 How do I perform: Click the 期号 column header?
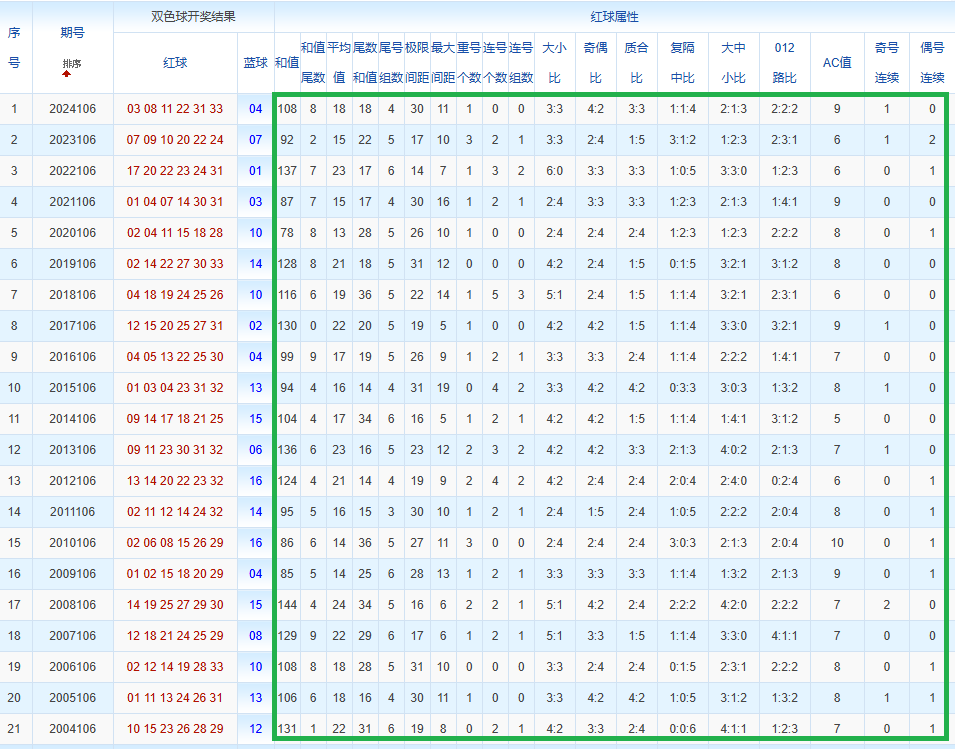72,33
